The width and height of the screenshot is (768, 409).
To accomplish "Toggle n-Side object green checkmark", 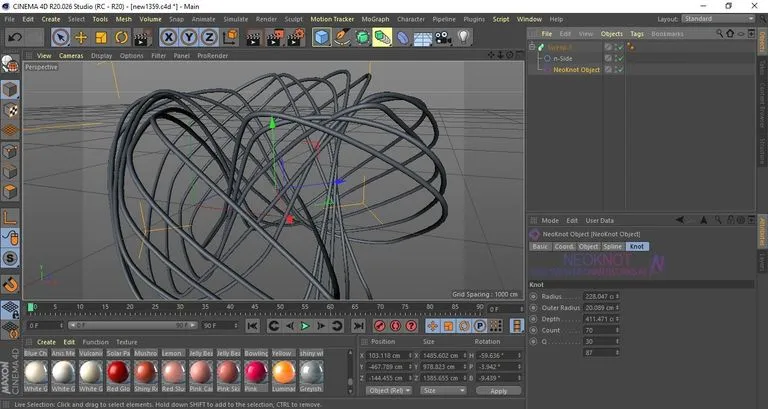I will pyautogui.click(x=621, y=58).
